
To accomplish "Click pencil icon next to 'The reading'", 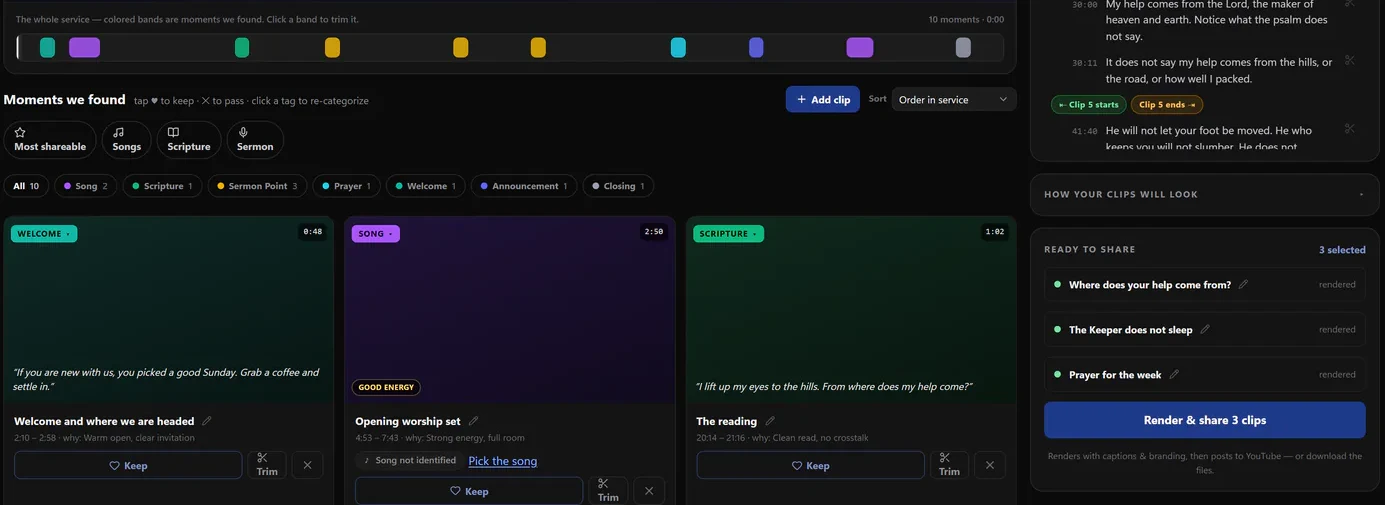I will [770, 421].
